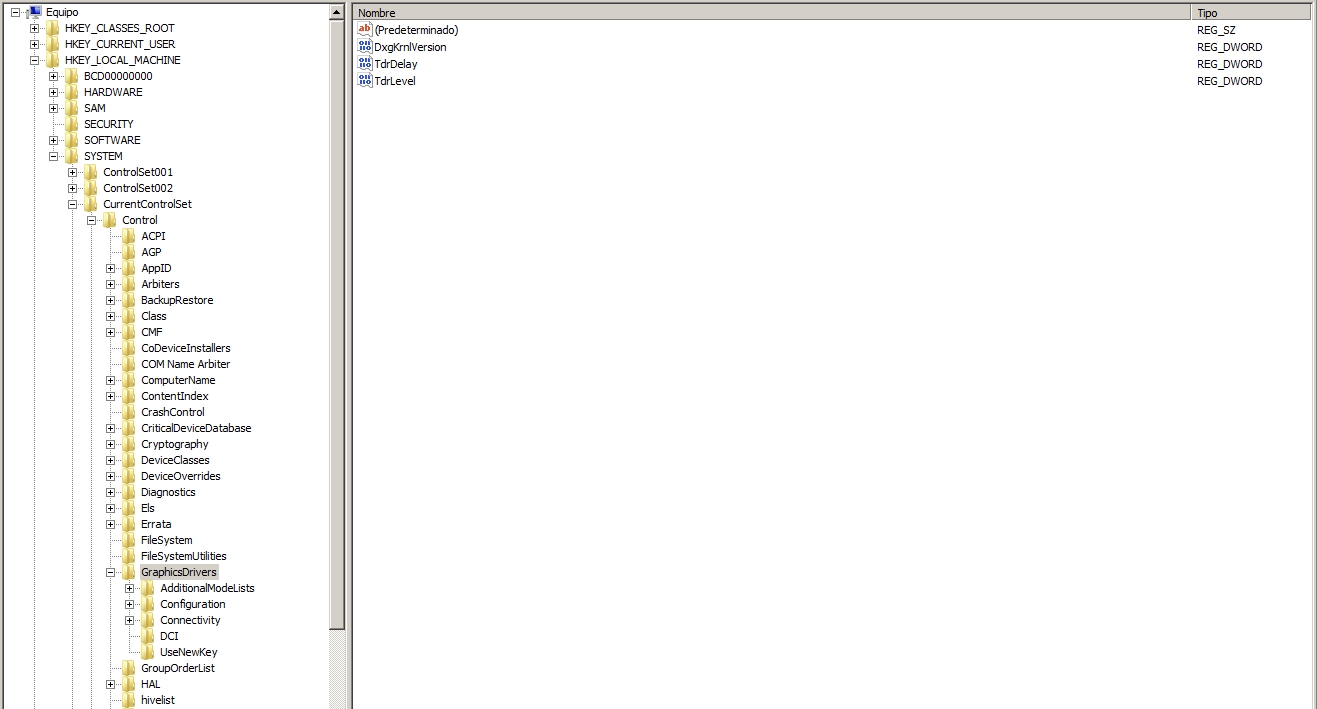Collapse the SYSTEM key
This screenshot has width=1317, height=709.
pyautogui.click(x=53, y=156)
